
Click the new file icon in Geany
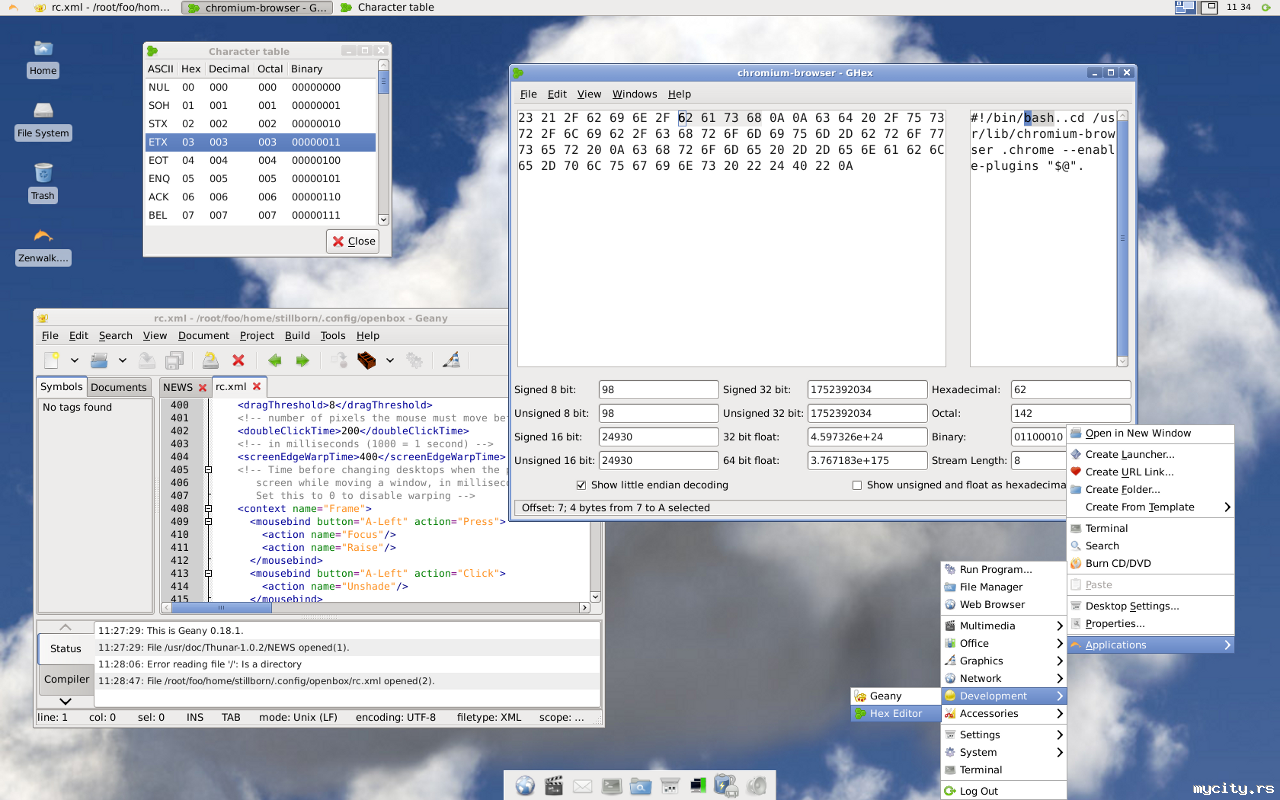coord(52,360)
